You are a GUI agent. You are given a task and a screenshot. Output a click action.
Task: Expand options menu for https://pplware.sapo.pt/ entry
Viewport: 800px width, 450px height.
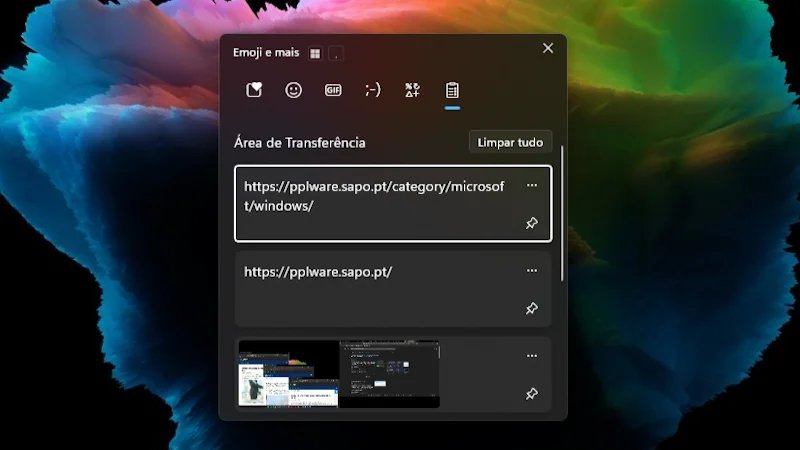(531, 271)
